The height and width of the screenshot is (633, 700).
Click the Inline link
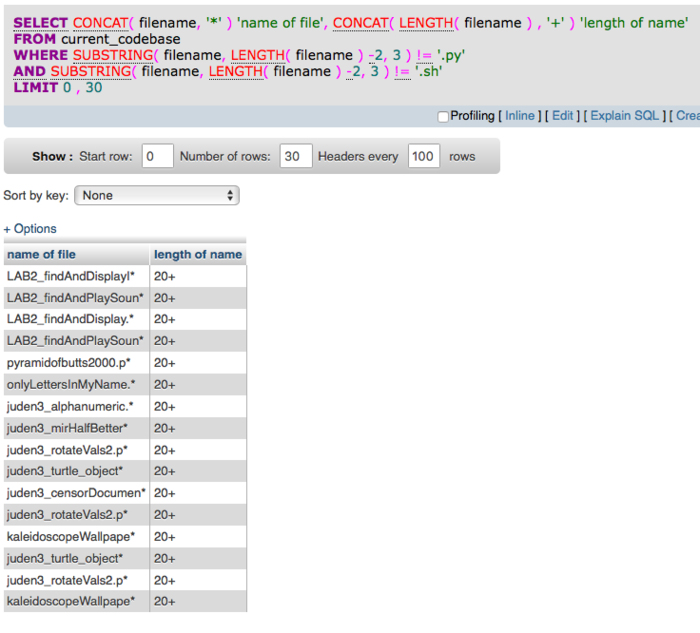click(519, 116)
